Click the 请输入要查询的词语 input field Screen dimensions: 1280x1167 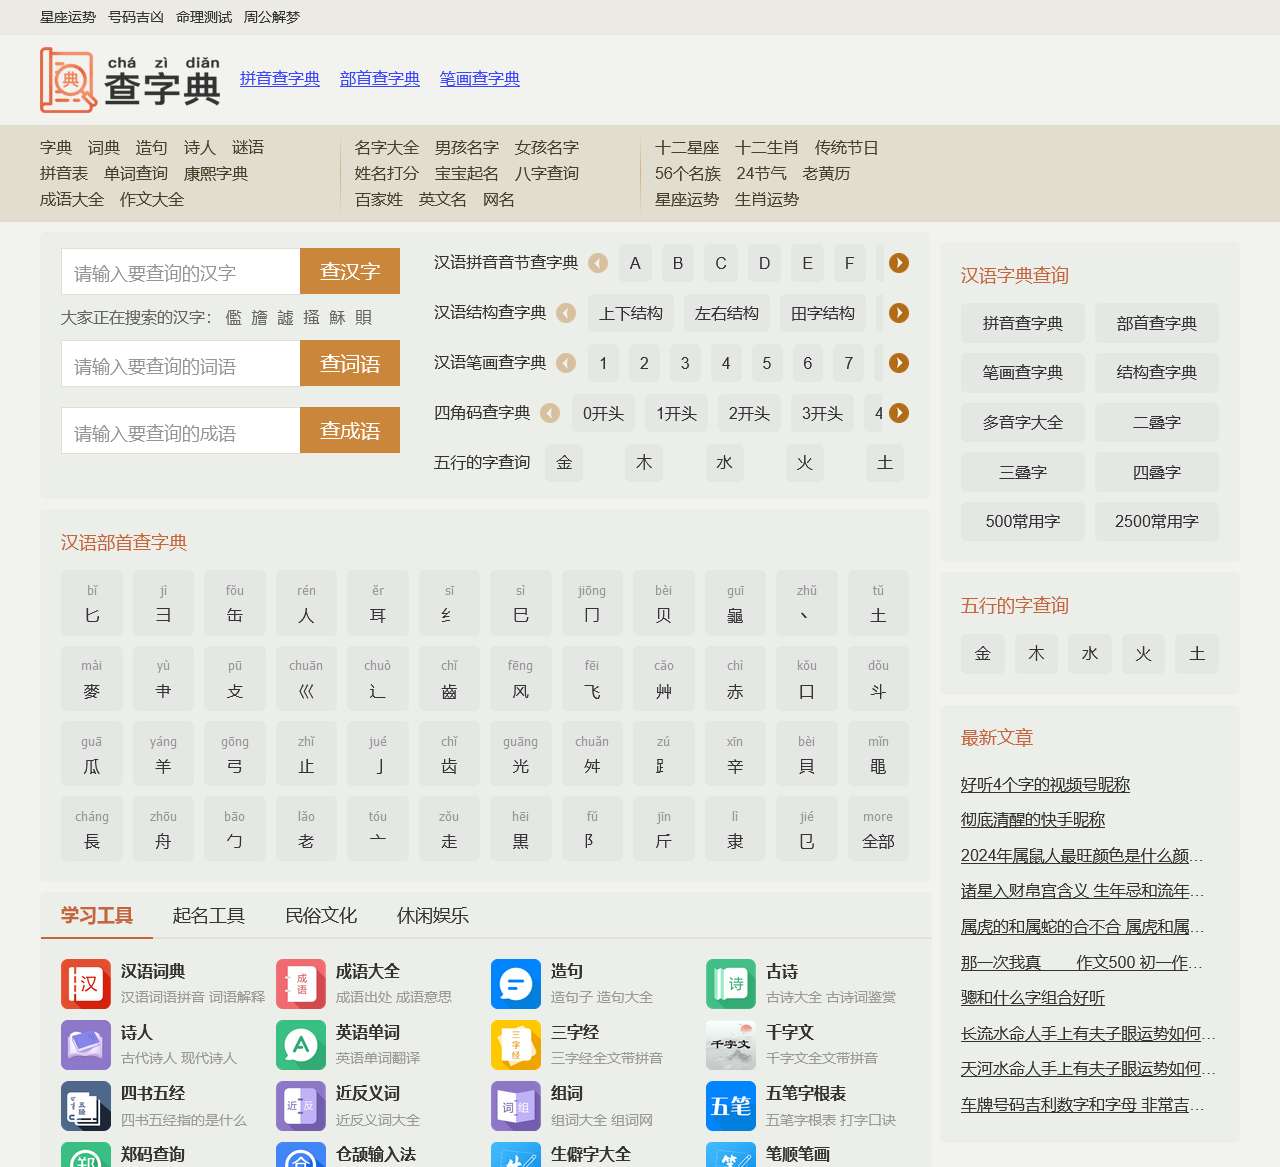[181, 365]
